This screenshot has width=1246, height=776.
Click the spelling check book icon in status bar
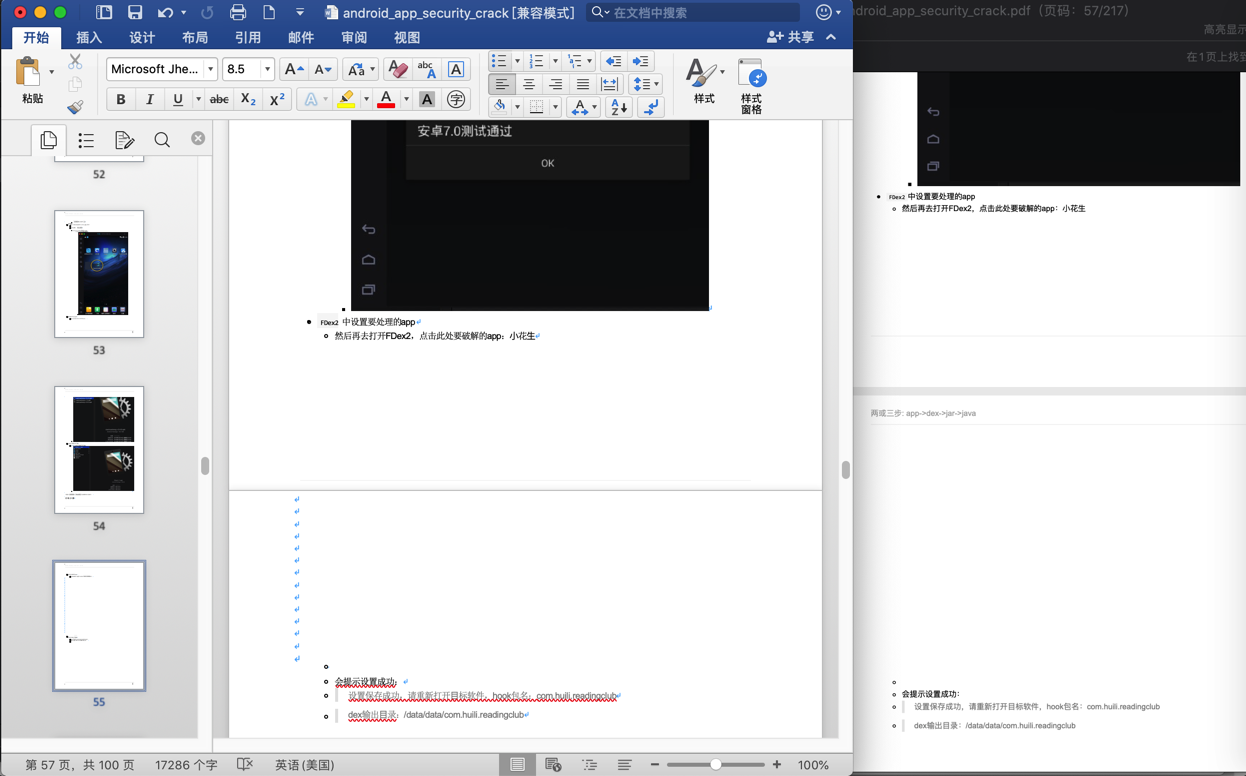click(x=245, y=764)
